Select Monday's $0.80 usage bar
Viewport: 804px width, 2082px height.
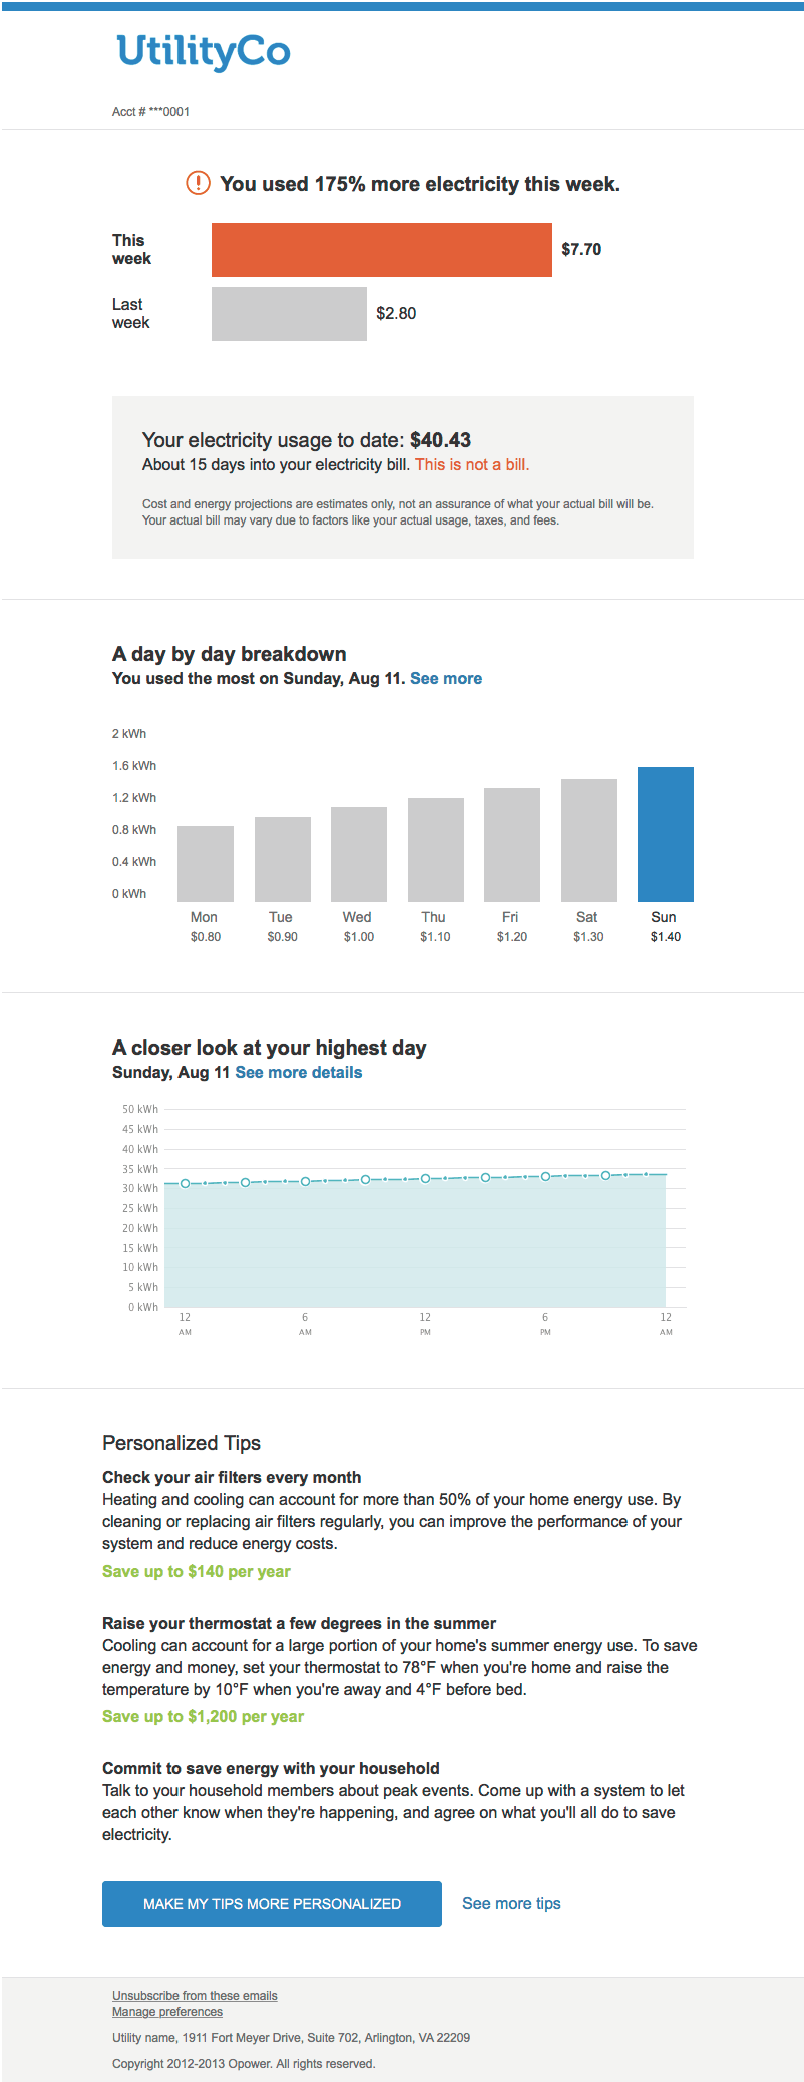204,862
